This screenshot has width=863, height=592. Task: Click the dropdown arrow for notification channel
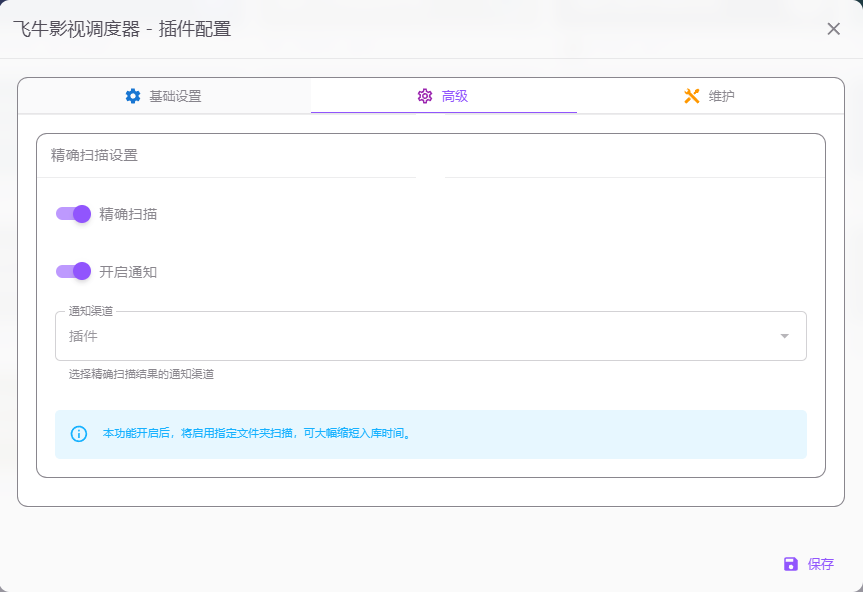[x=784, y=336]
